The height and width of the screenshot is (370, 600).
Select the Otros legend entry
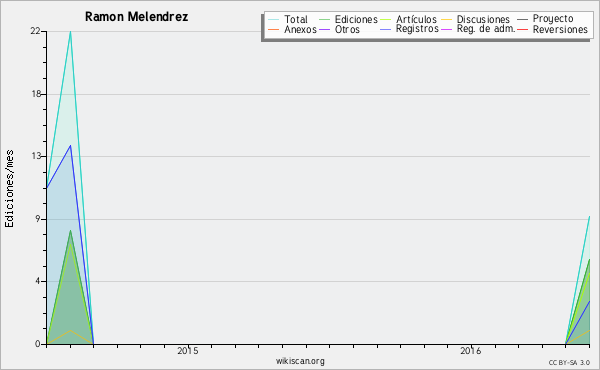coord(347,29)
